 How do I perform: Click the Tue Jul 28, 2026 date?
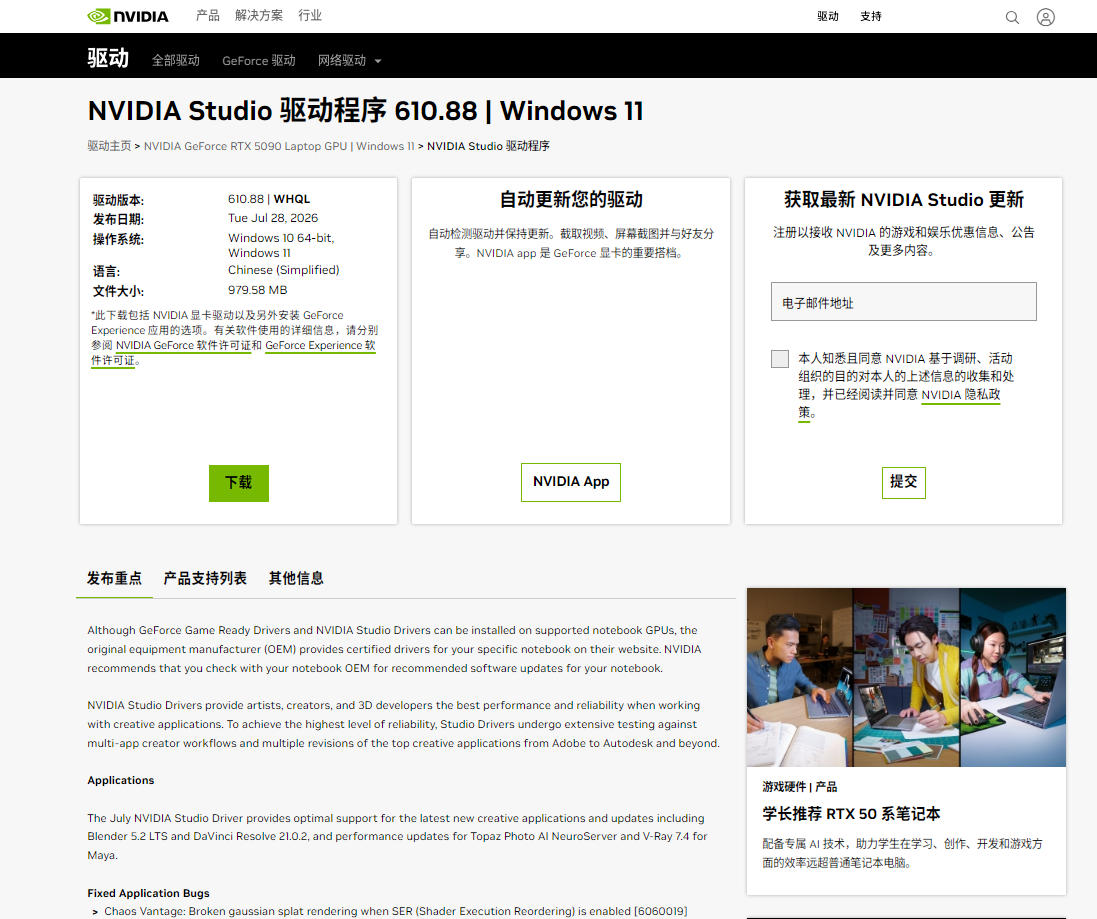[273, 218]
